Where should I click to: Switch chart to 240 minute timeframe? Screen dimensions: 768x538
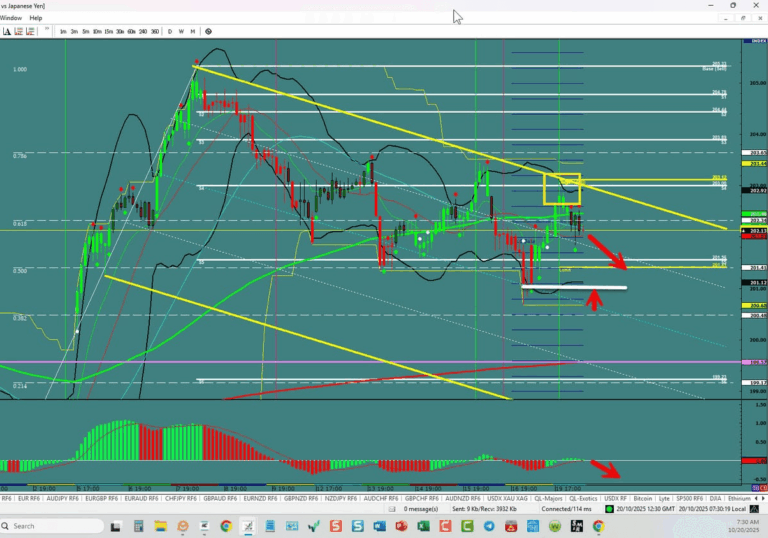143,31
